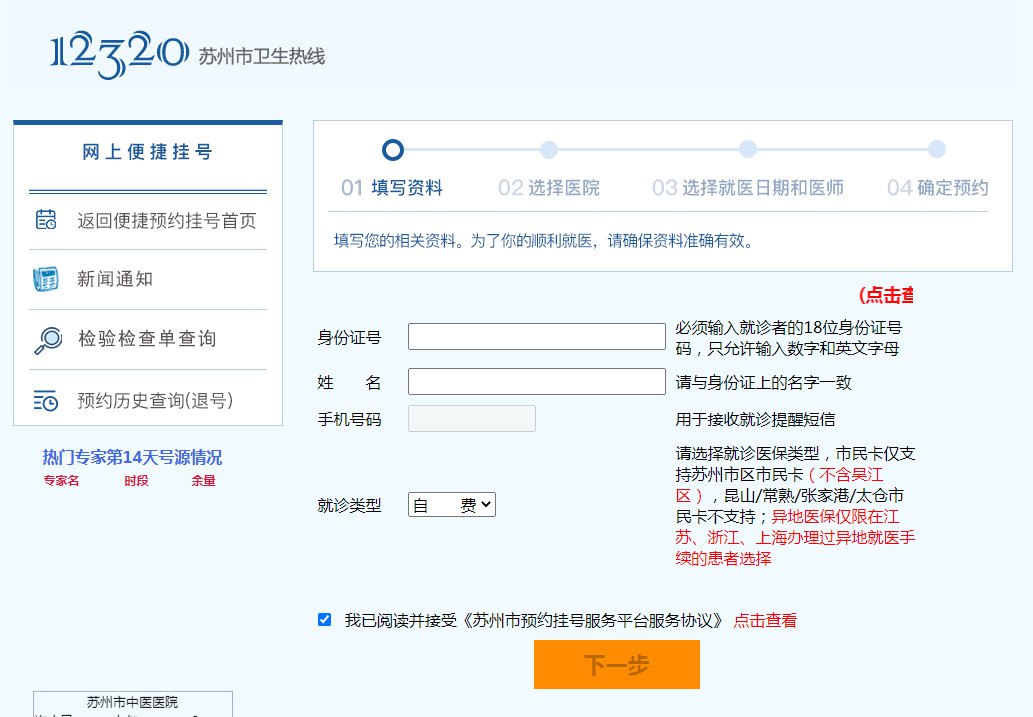Click the red 点击查看 link
This screenshot has height=717, width=1033.
765,620
